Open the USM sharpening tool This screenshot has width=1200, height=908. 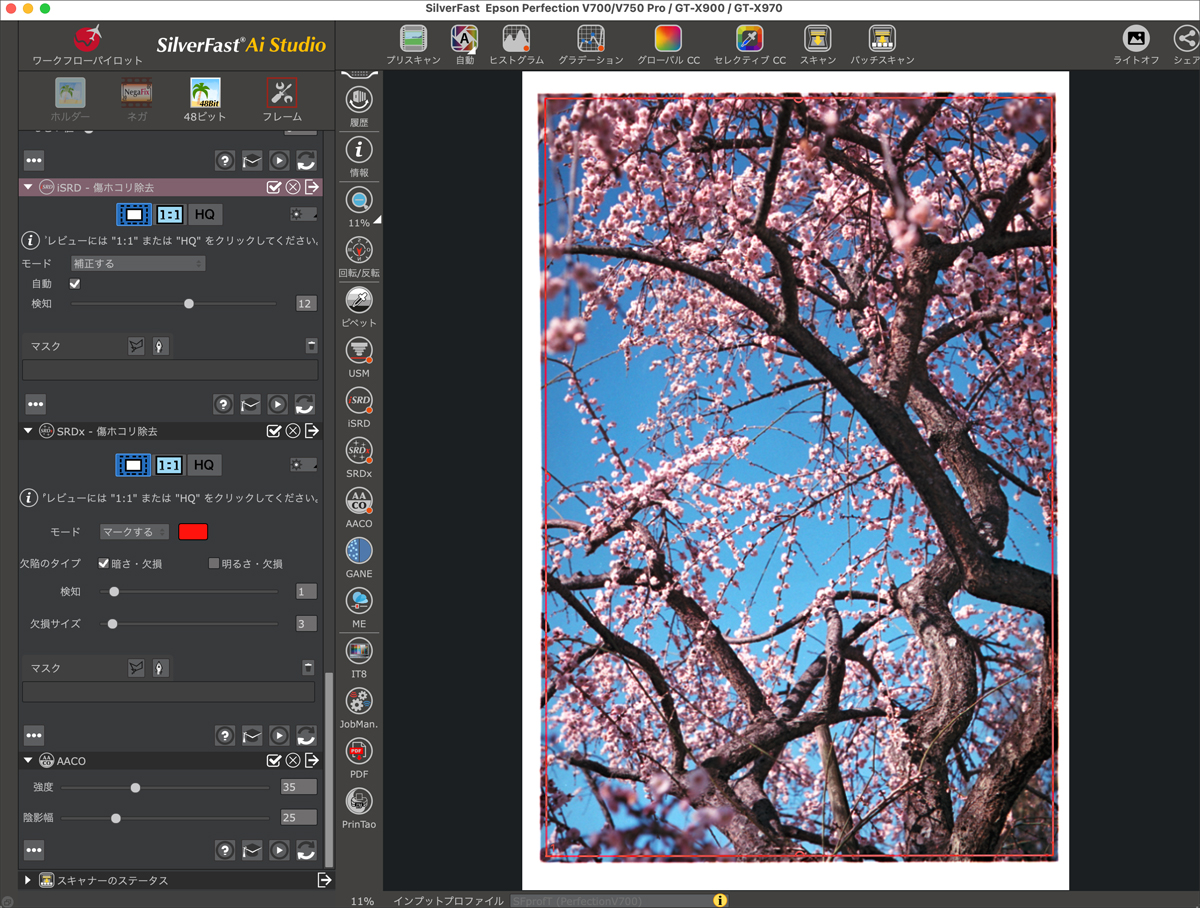point(359,350)
